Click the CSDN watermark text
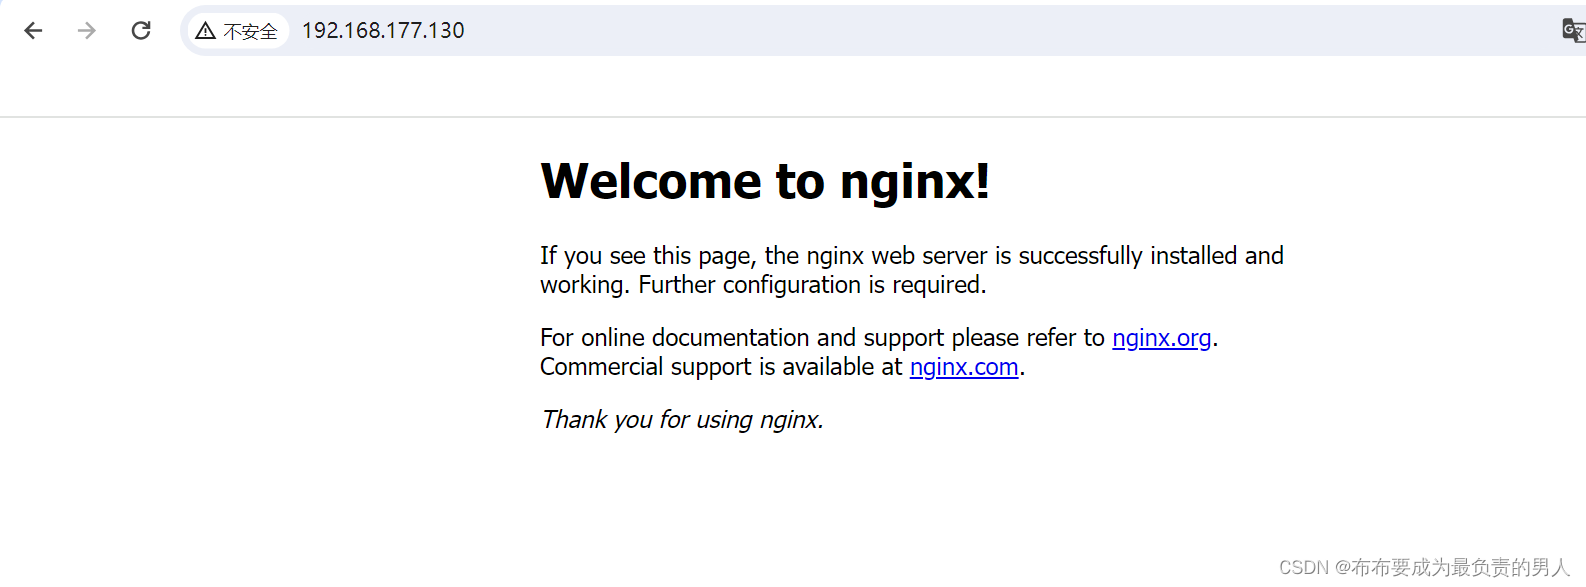Screen dimensions: 1586x587 point(1424,567)
